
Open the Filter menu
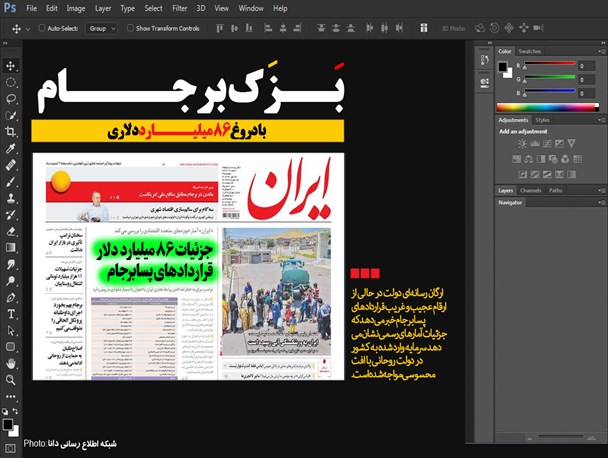click(180, 8)
